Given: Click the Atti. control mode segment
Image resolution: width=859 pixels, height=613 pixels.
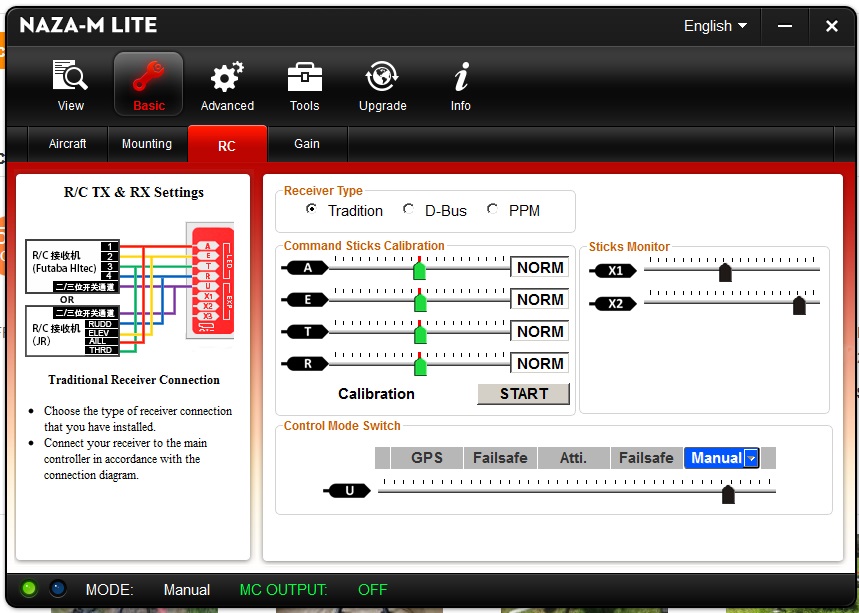Looking at the screenshot, I should (x=574, y=458).
